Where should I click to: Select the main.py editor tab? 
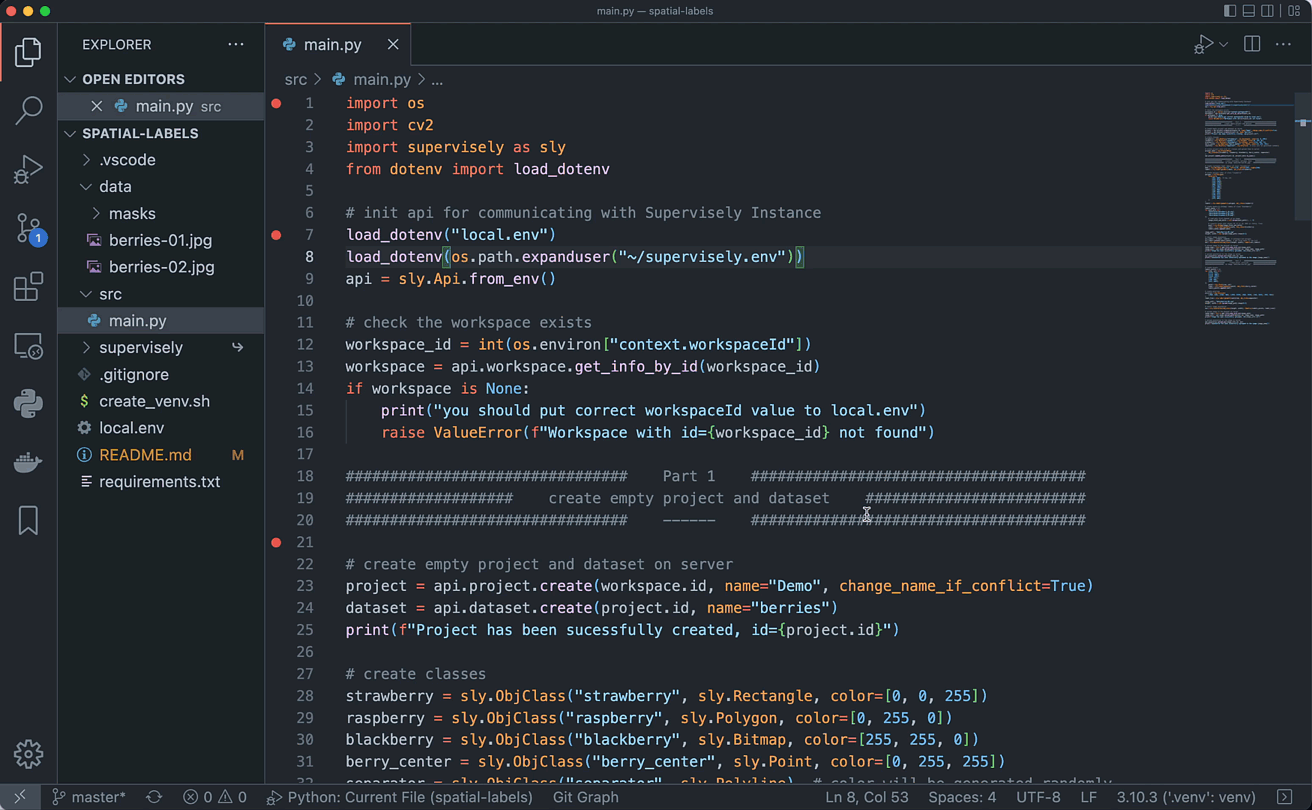click(x=338, y=44)
